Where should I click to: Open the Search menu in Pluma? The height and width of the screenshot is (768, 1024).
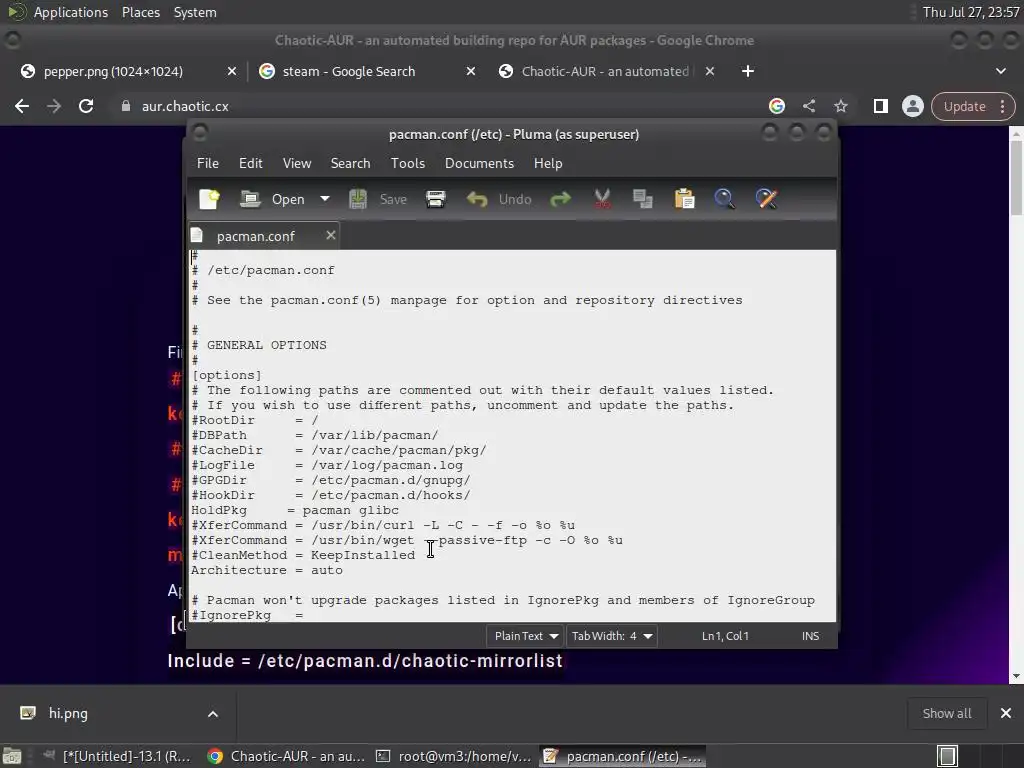[x=350, y=163]
